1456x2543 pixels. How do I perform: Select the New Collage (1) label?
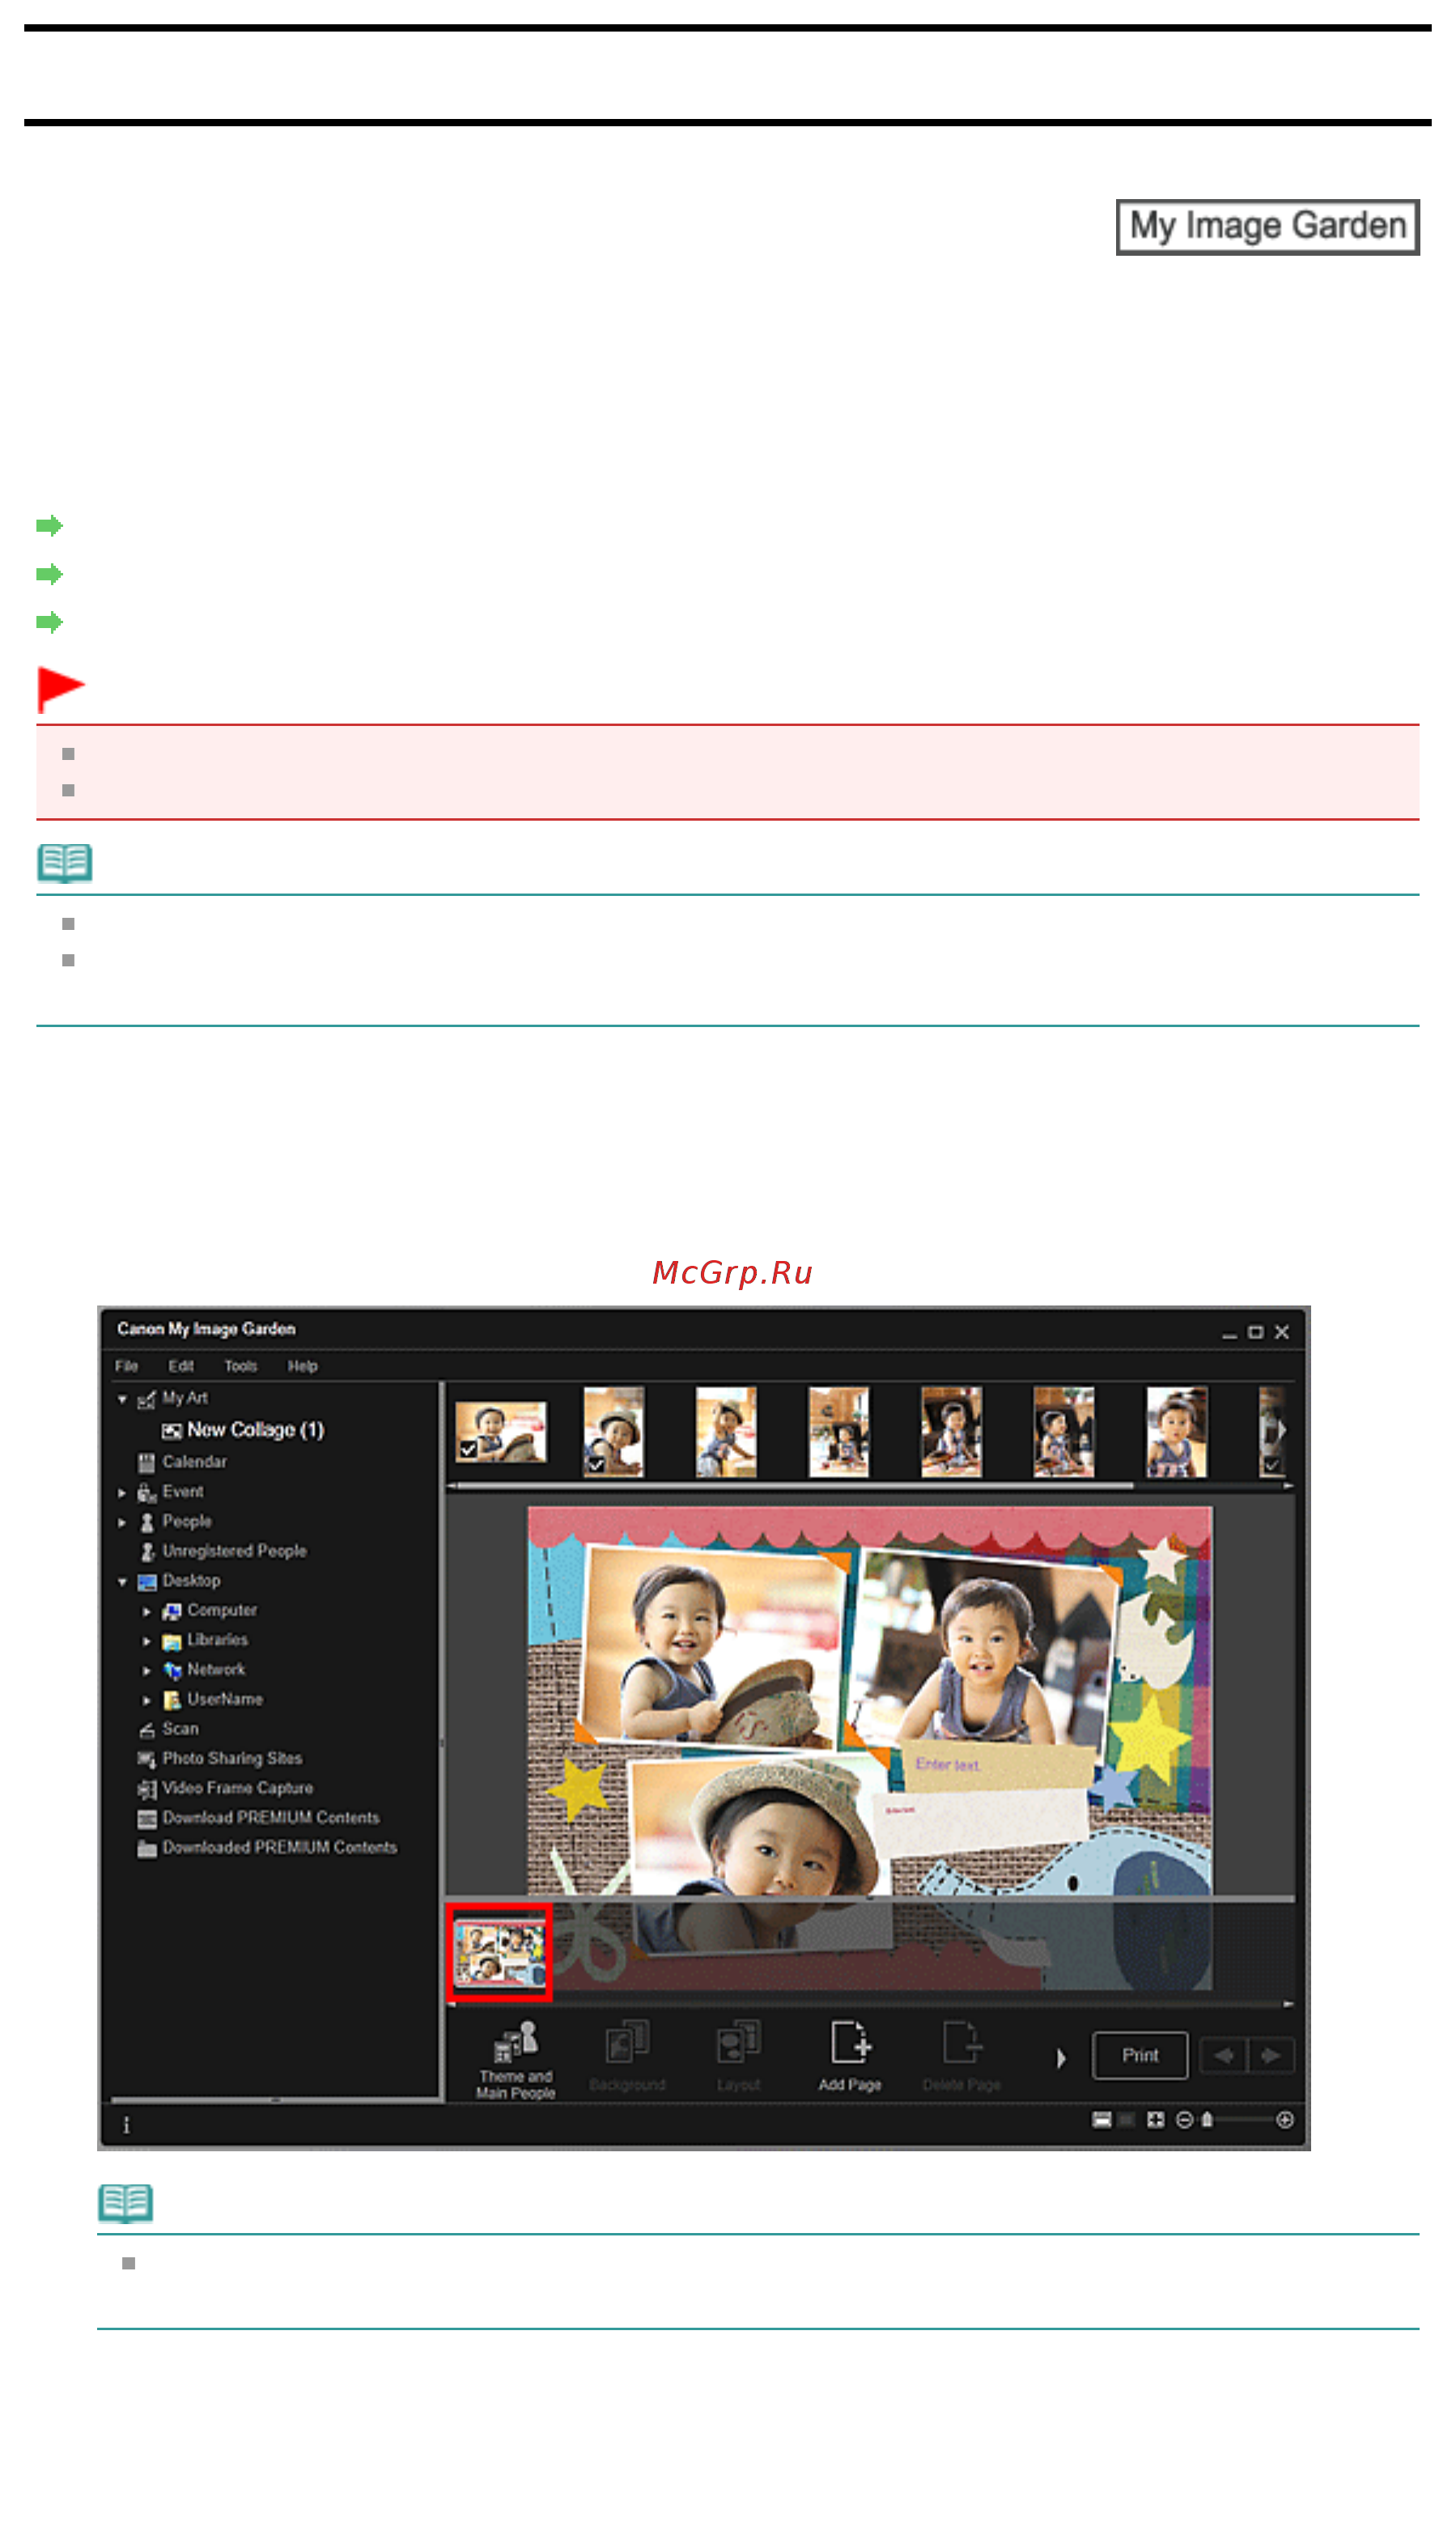coord(256,1431)
